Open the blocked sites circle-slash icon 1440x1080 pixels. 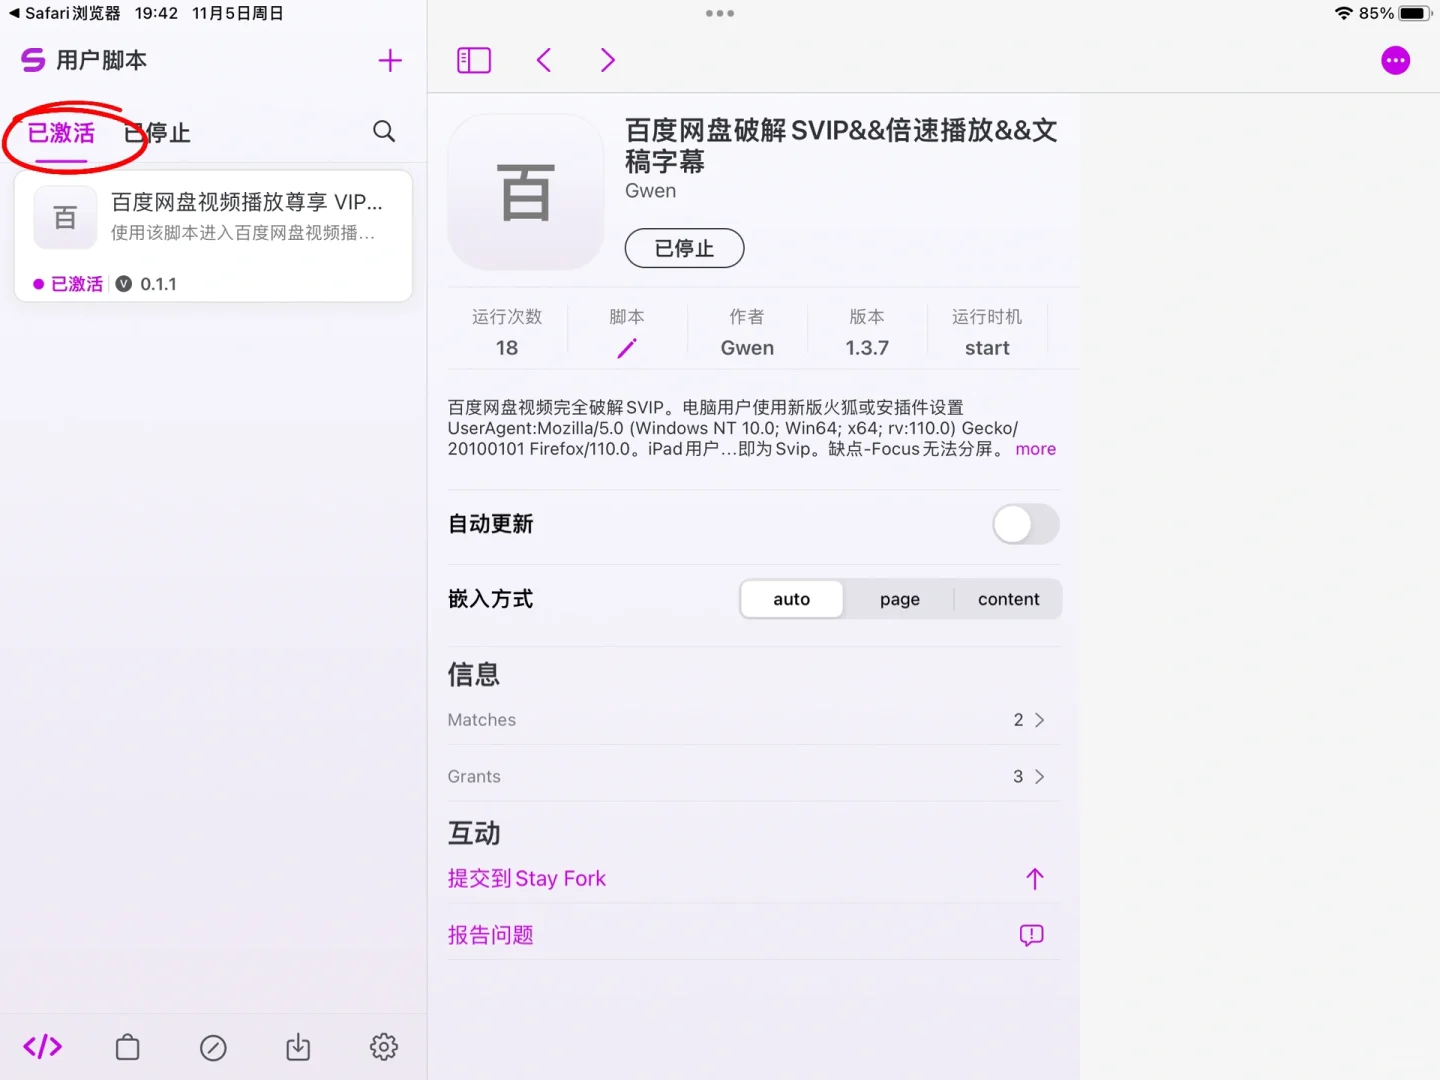click(x=213, y=1046)
